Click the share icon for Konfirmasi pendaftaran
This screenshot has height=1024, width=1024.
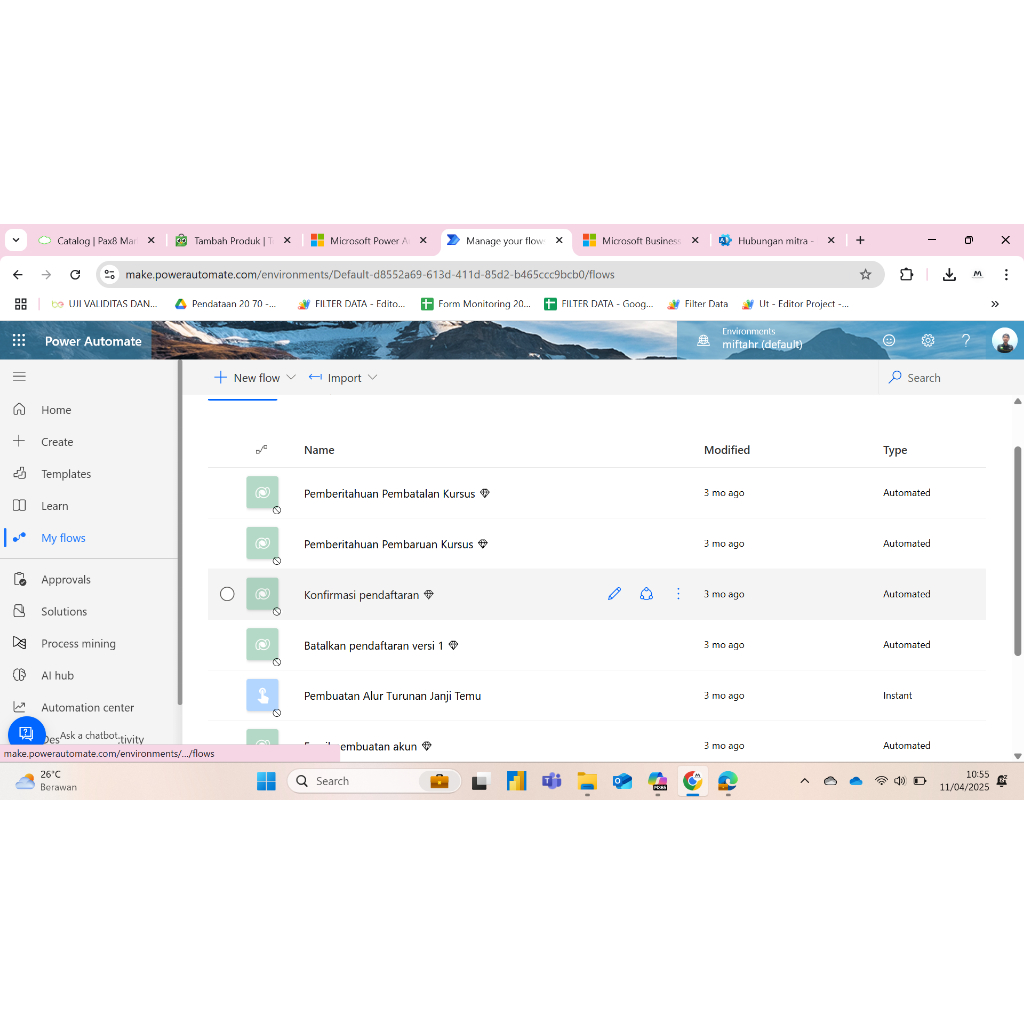coord(647,594)
